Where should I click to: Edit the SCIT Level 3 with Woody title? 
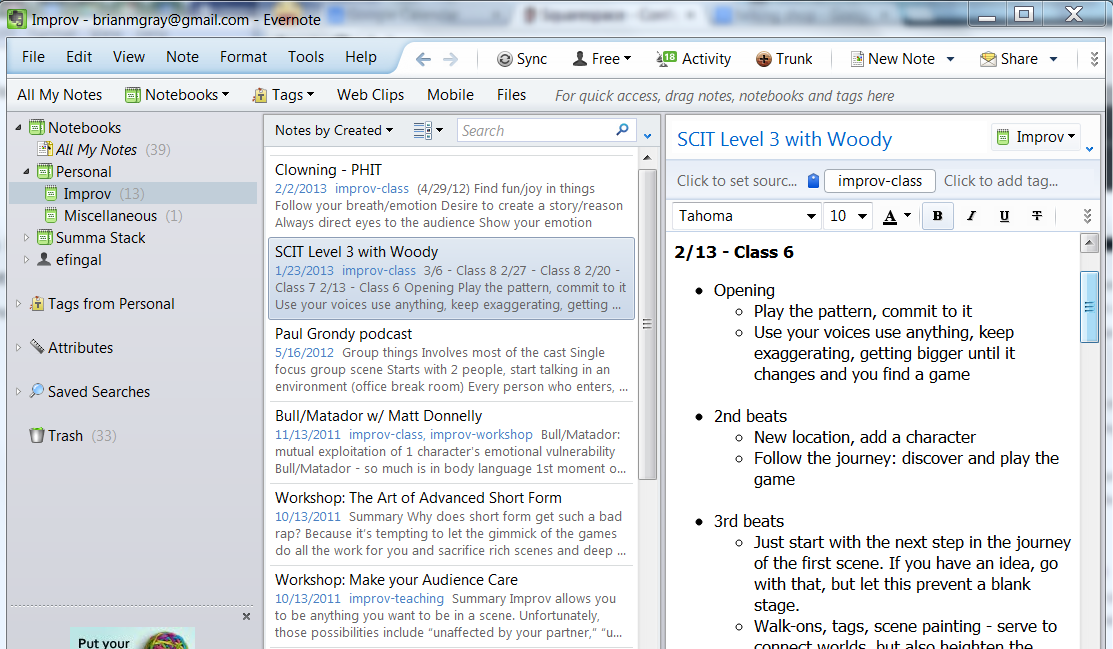tap(784, 139)
